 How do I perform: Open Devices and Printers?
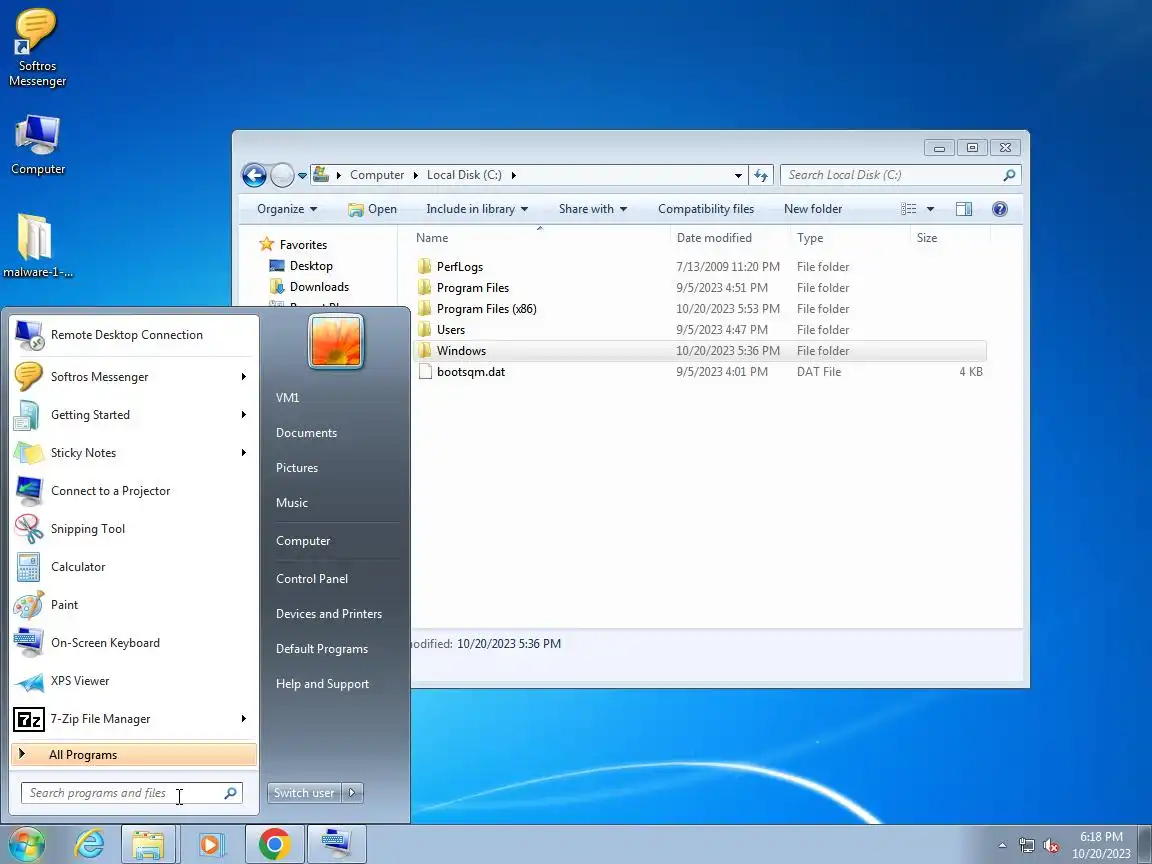pyautogui.click(x=328, y=614)
